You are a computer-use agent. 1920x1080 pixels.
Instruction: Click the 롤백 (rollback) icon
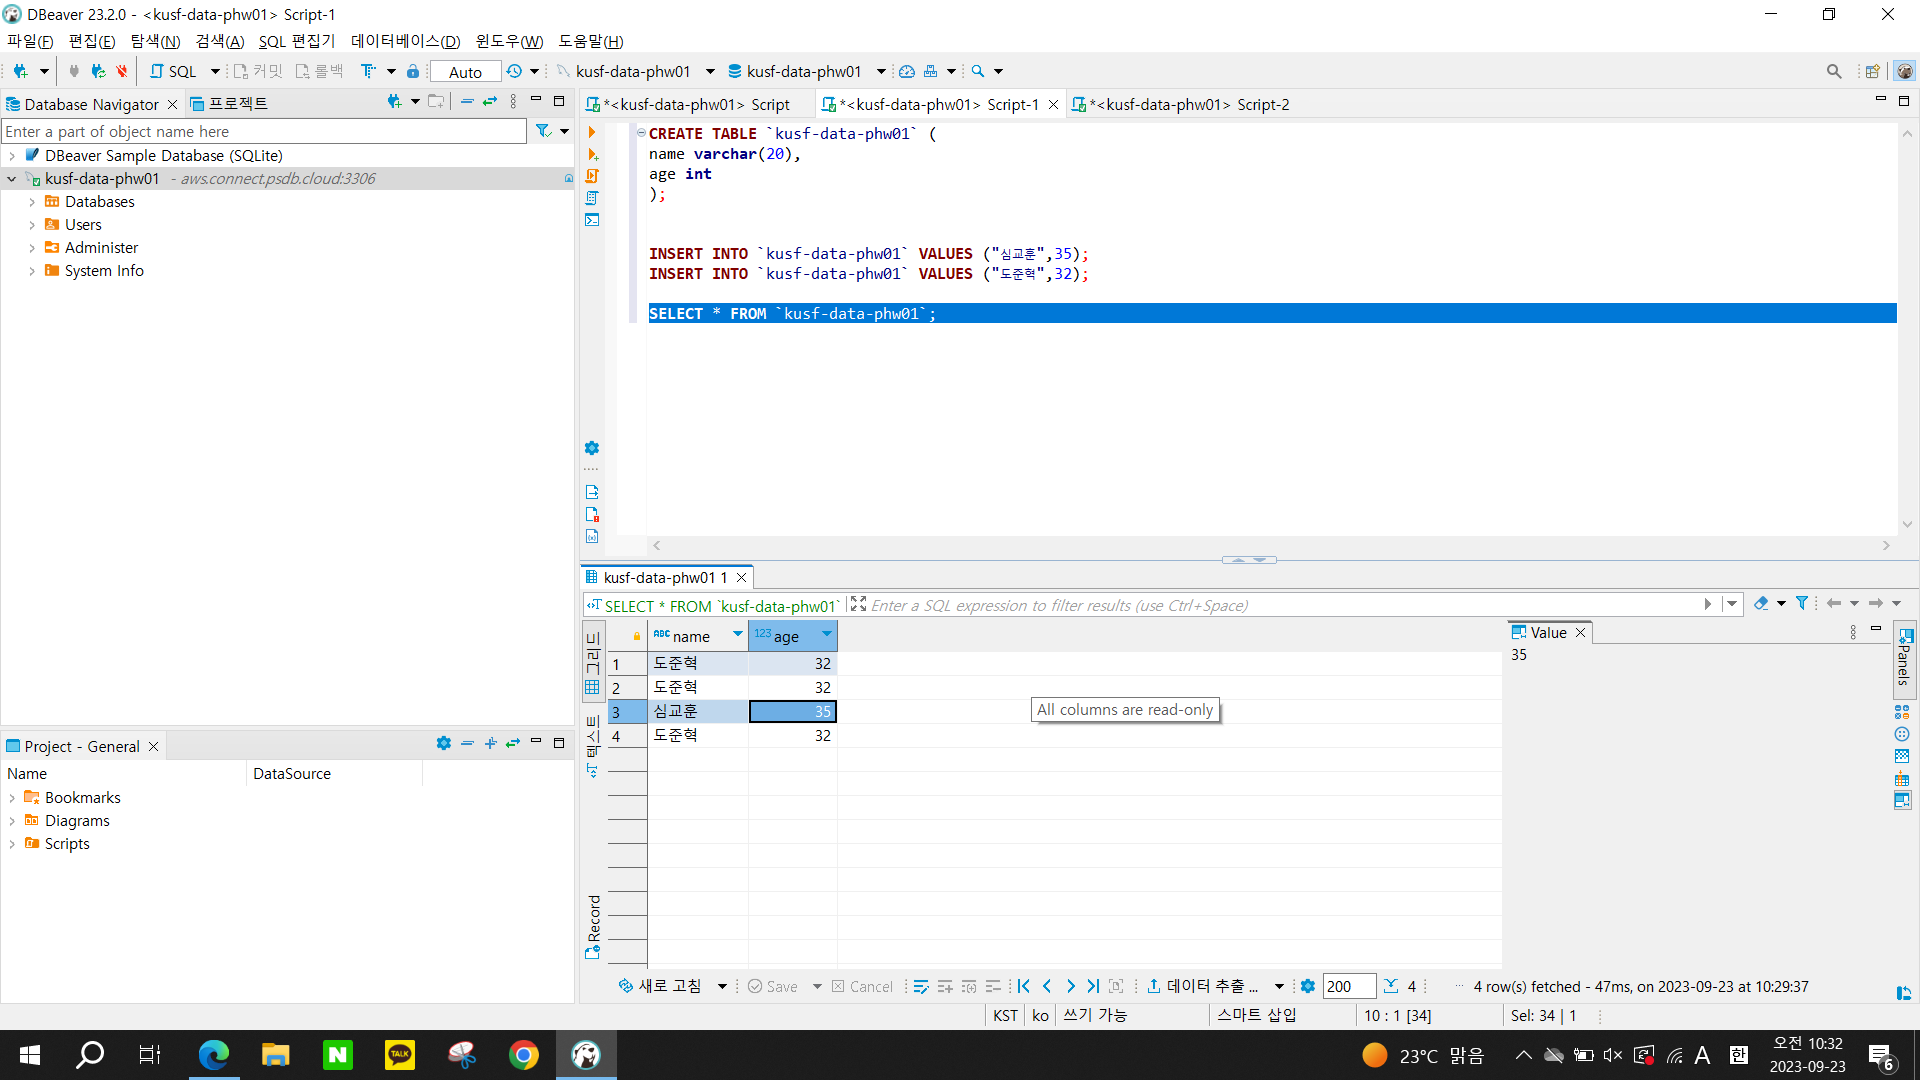point(318,71)
